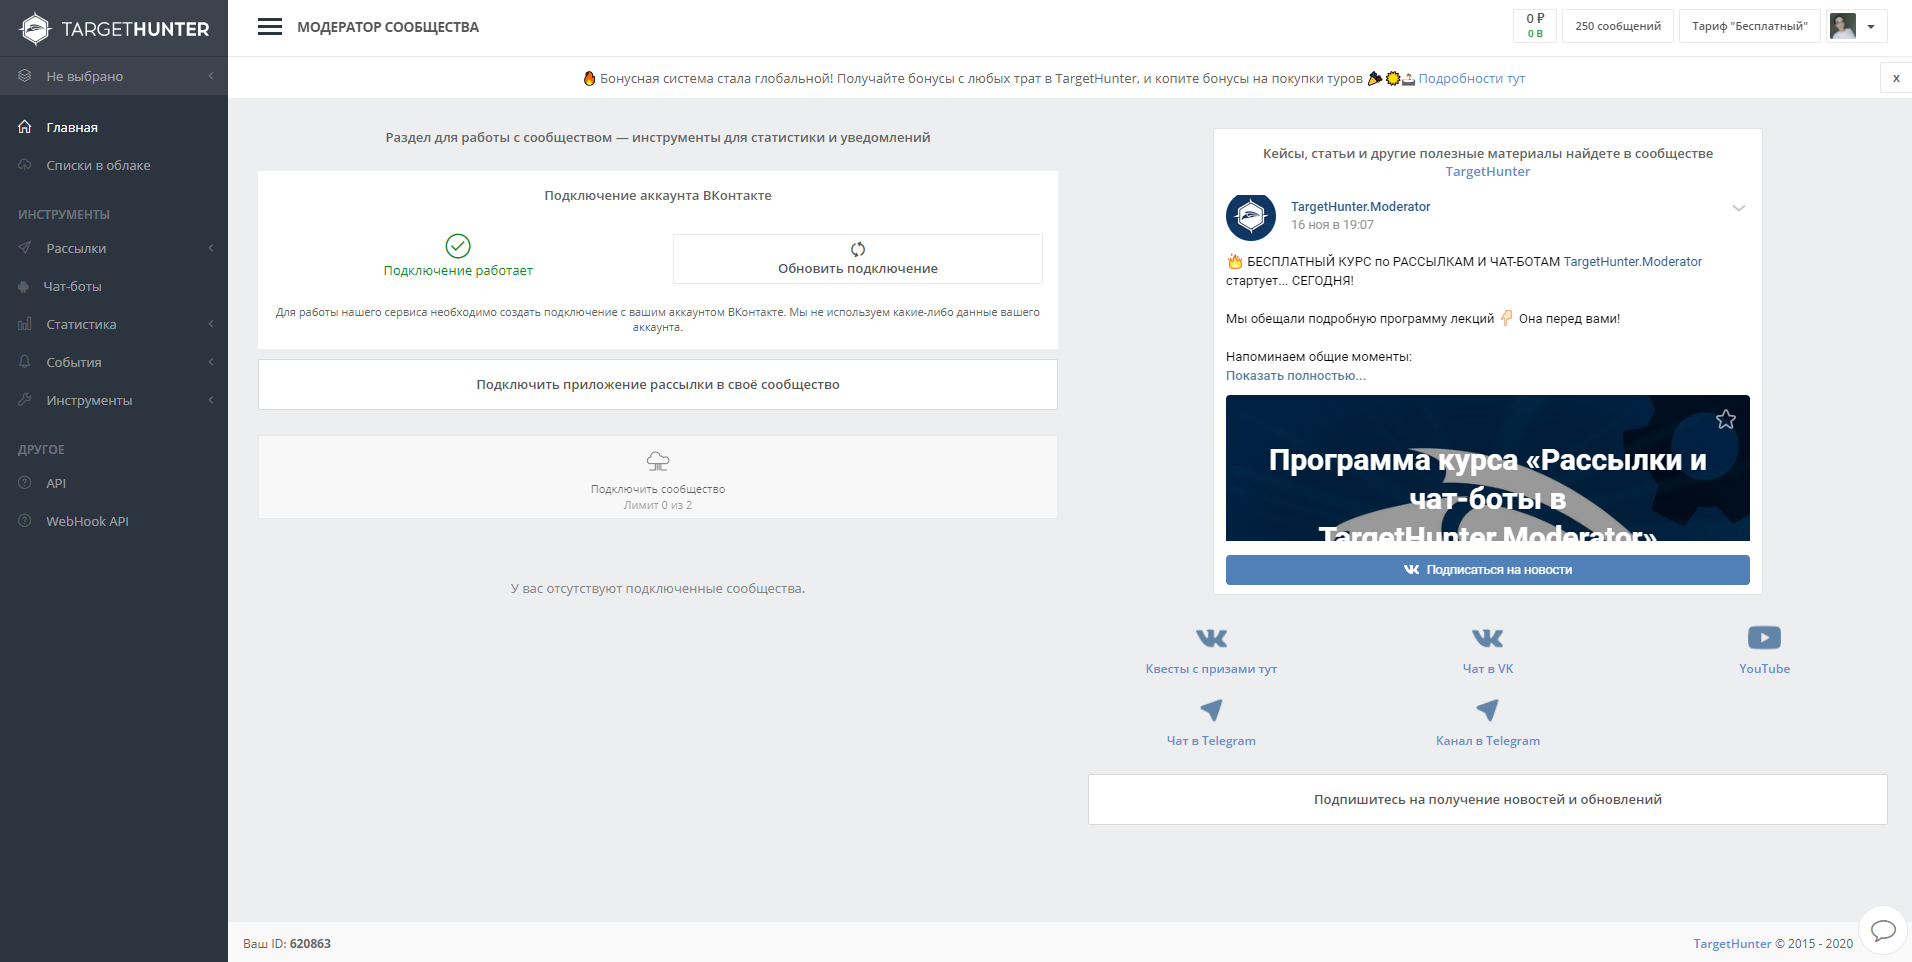The height and width of the screenshot is (962, 1912).
Task: Open the Рассылки menu item
Action: tap(114, 248)
